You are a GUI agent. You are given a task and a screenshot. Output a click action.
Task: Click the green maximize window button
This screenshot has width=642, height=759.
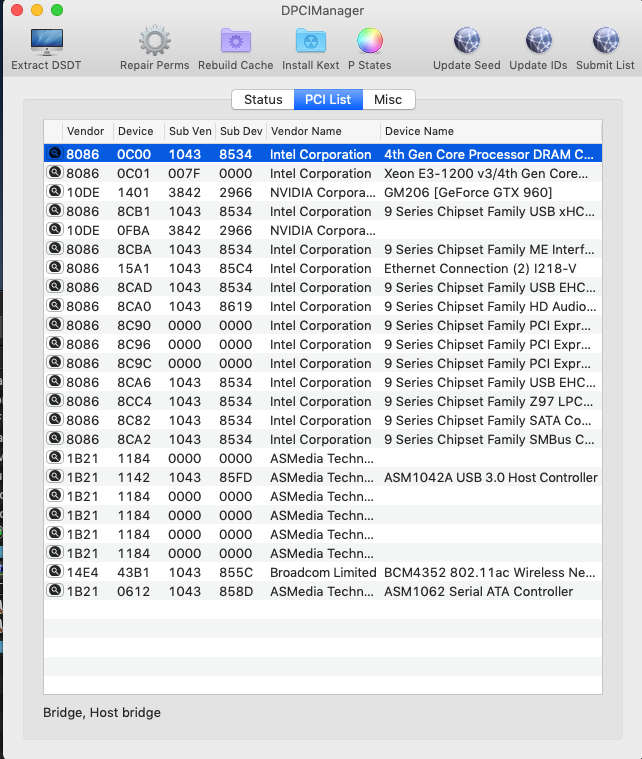(57, 10)
